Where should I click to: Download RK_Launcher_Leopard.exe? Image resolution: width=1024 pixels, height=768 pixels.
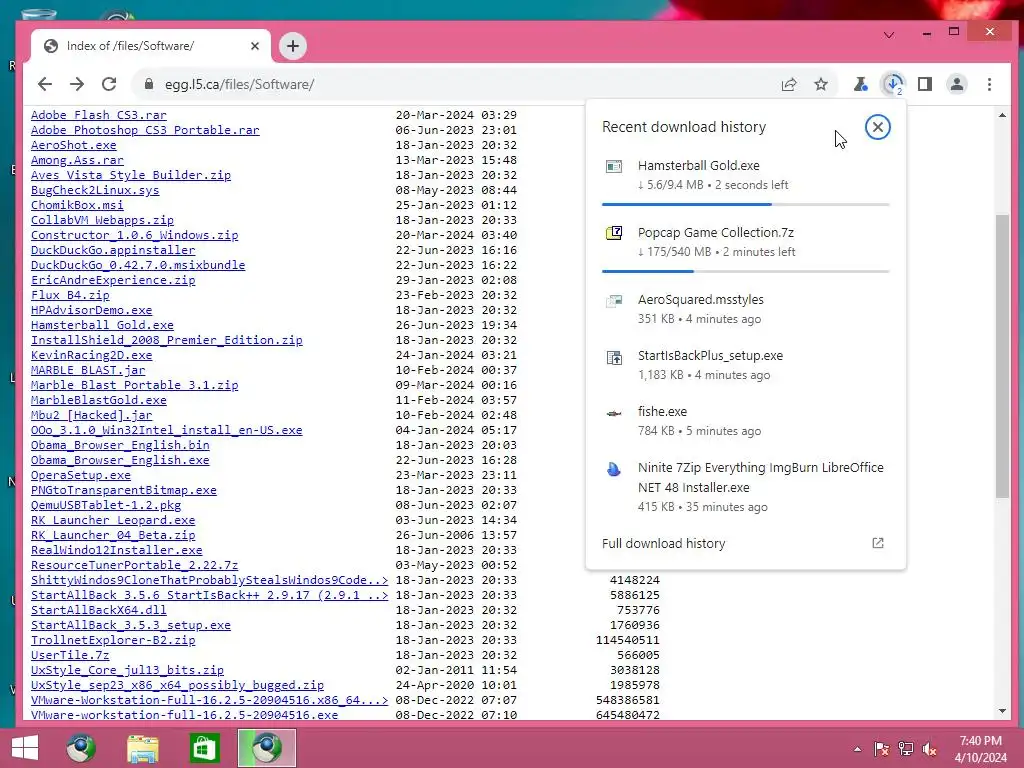(x=113, y=520)
